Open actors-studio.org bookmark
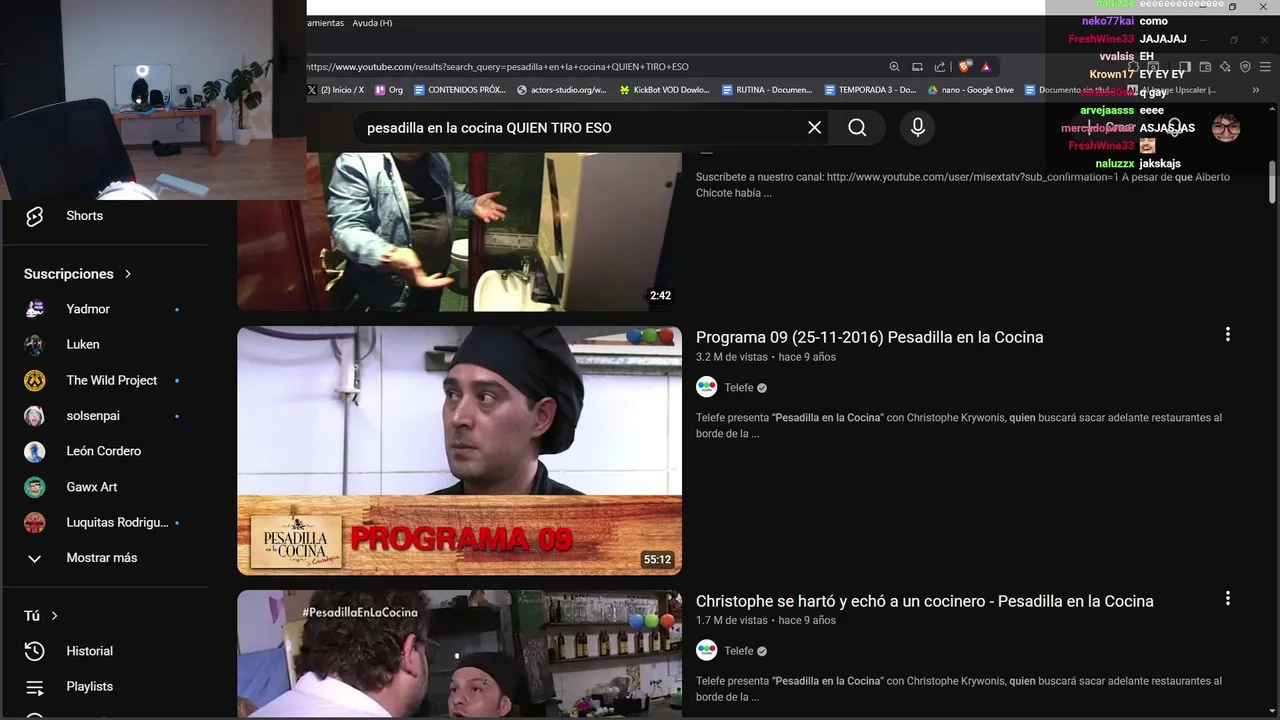The width and height of the screenshot is (1280, 720). pos(562,90)
